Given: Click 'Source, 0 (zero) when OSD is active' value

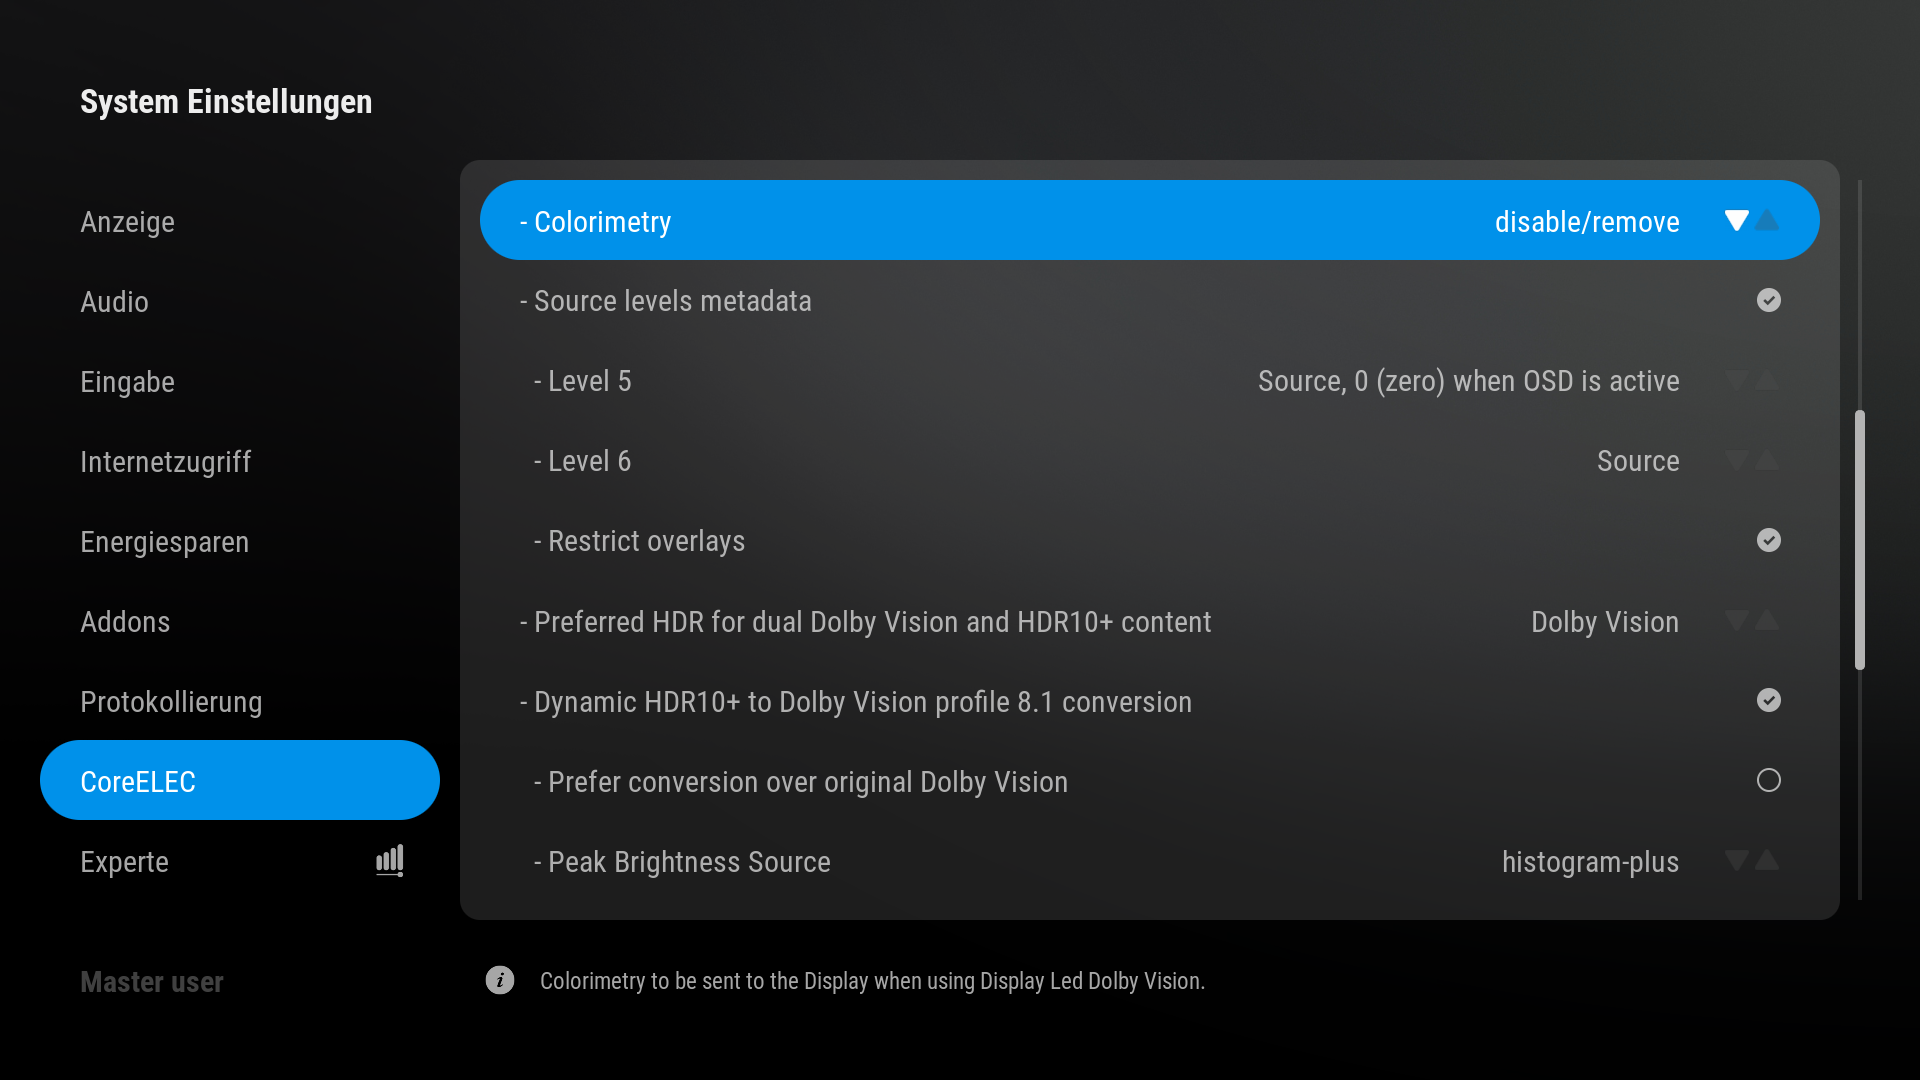Looking at the screenshot, I should (x=1468, y=381).
